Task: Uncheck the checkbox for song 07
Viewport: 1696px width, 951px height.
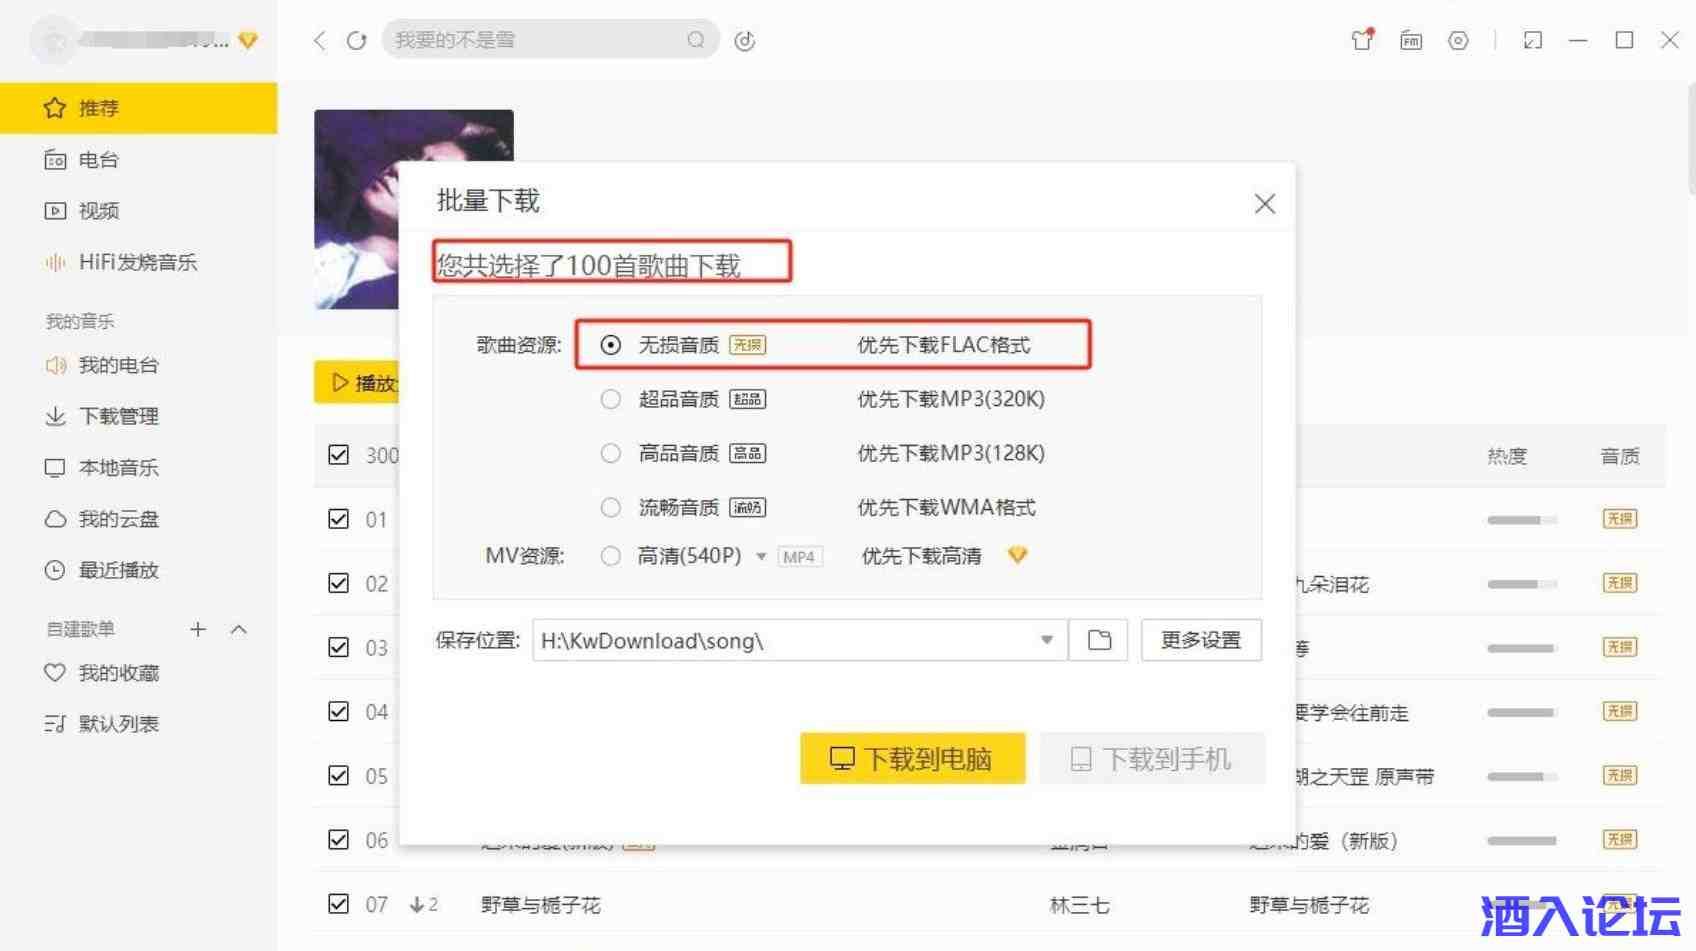Action: coord(339,904)
